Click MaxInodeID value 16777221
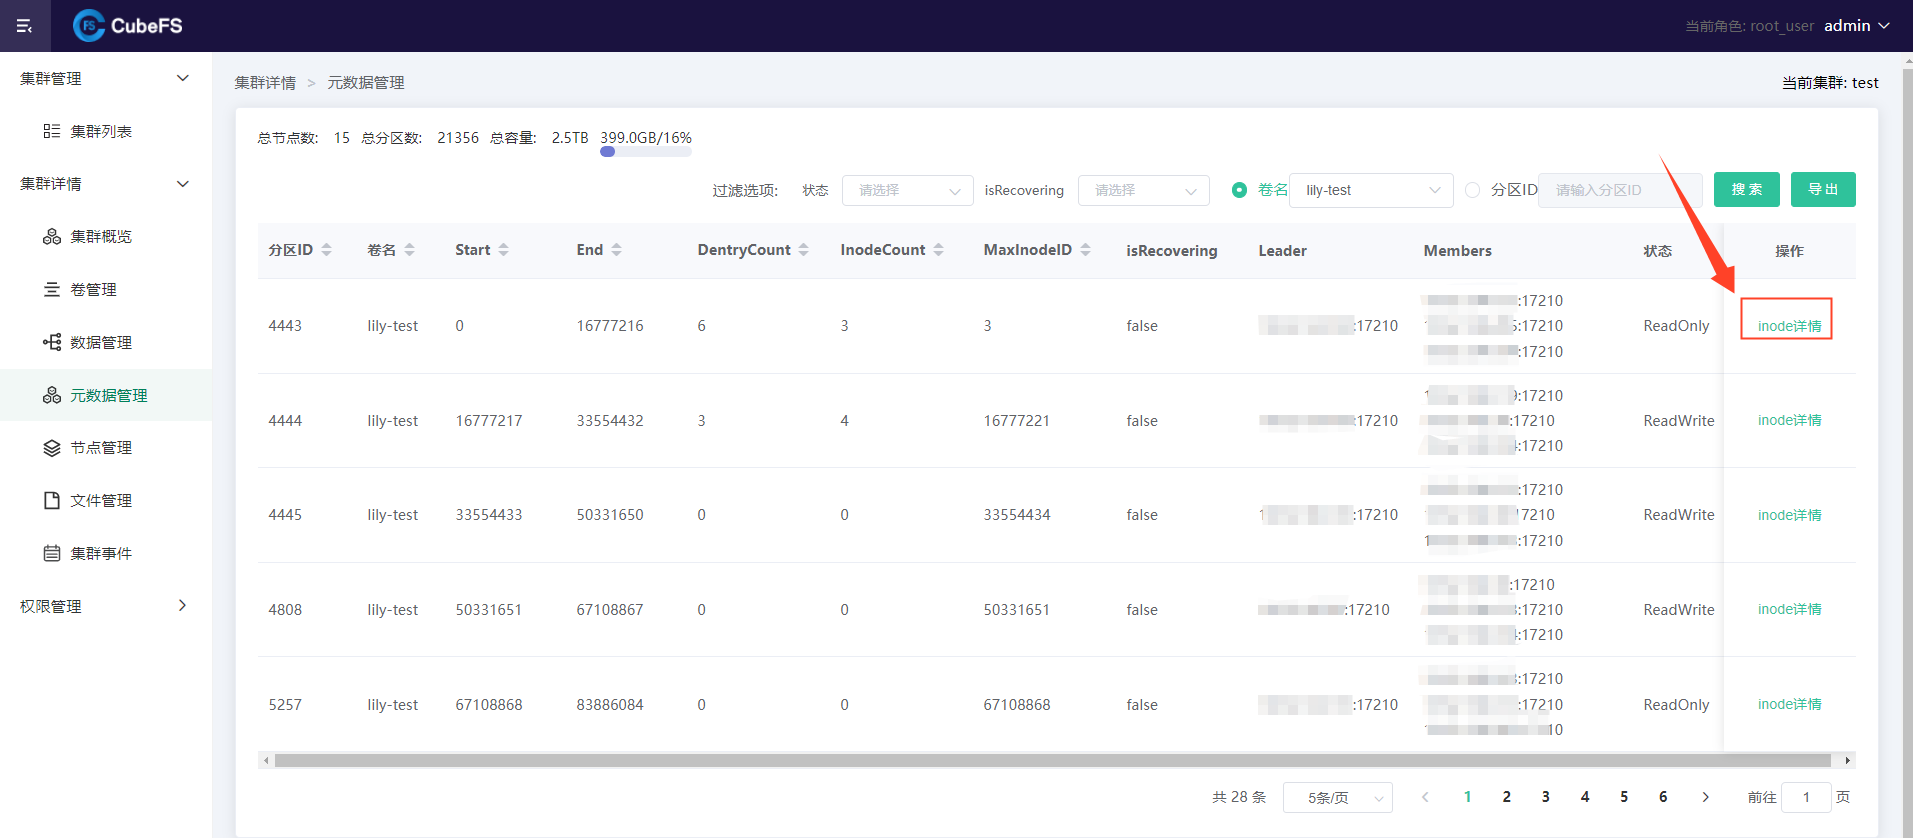The image size is (1913, 838). point(1017,421)
